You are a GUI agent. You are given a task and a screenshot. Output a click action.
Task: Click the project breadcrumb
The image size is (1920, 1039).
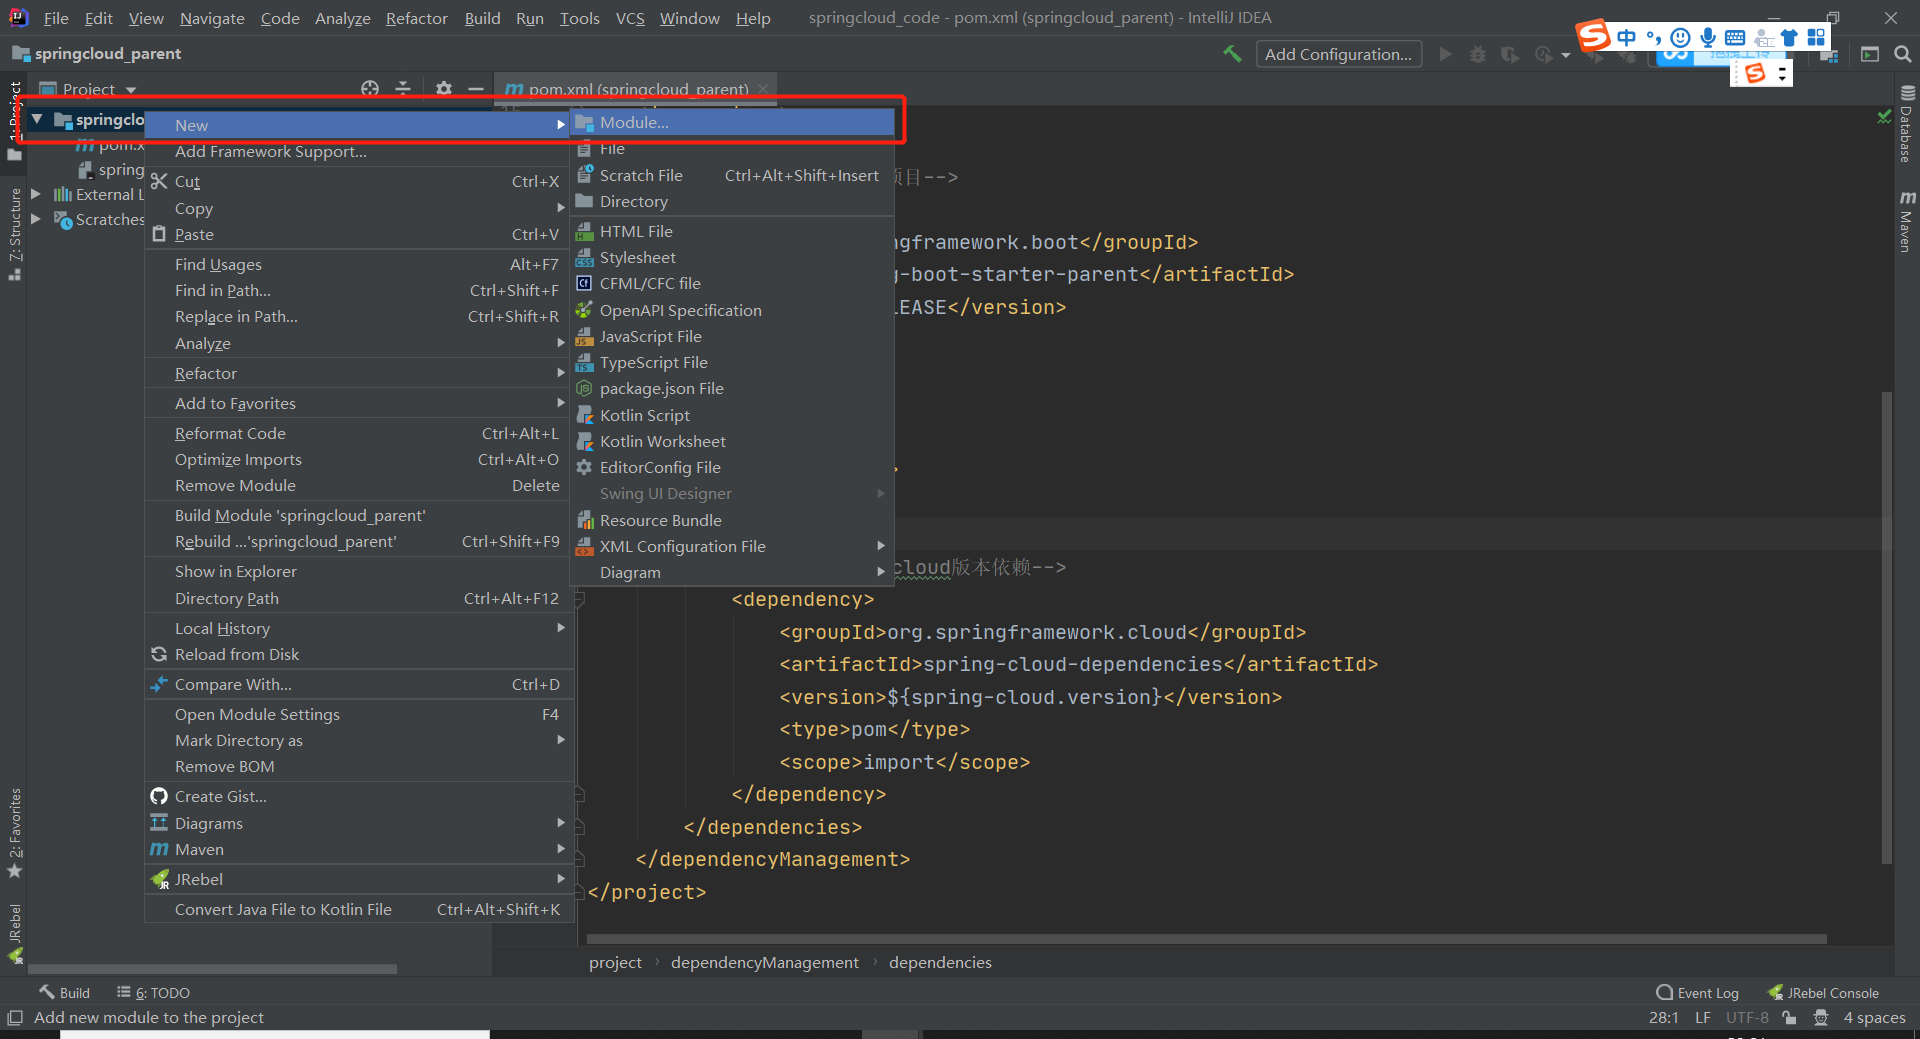click(615, 962)
